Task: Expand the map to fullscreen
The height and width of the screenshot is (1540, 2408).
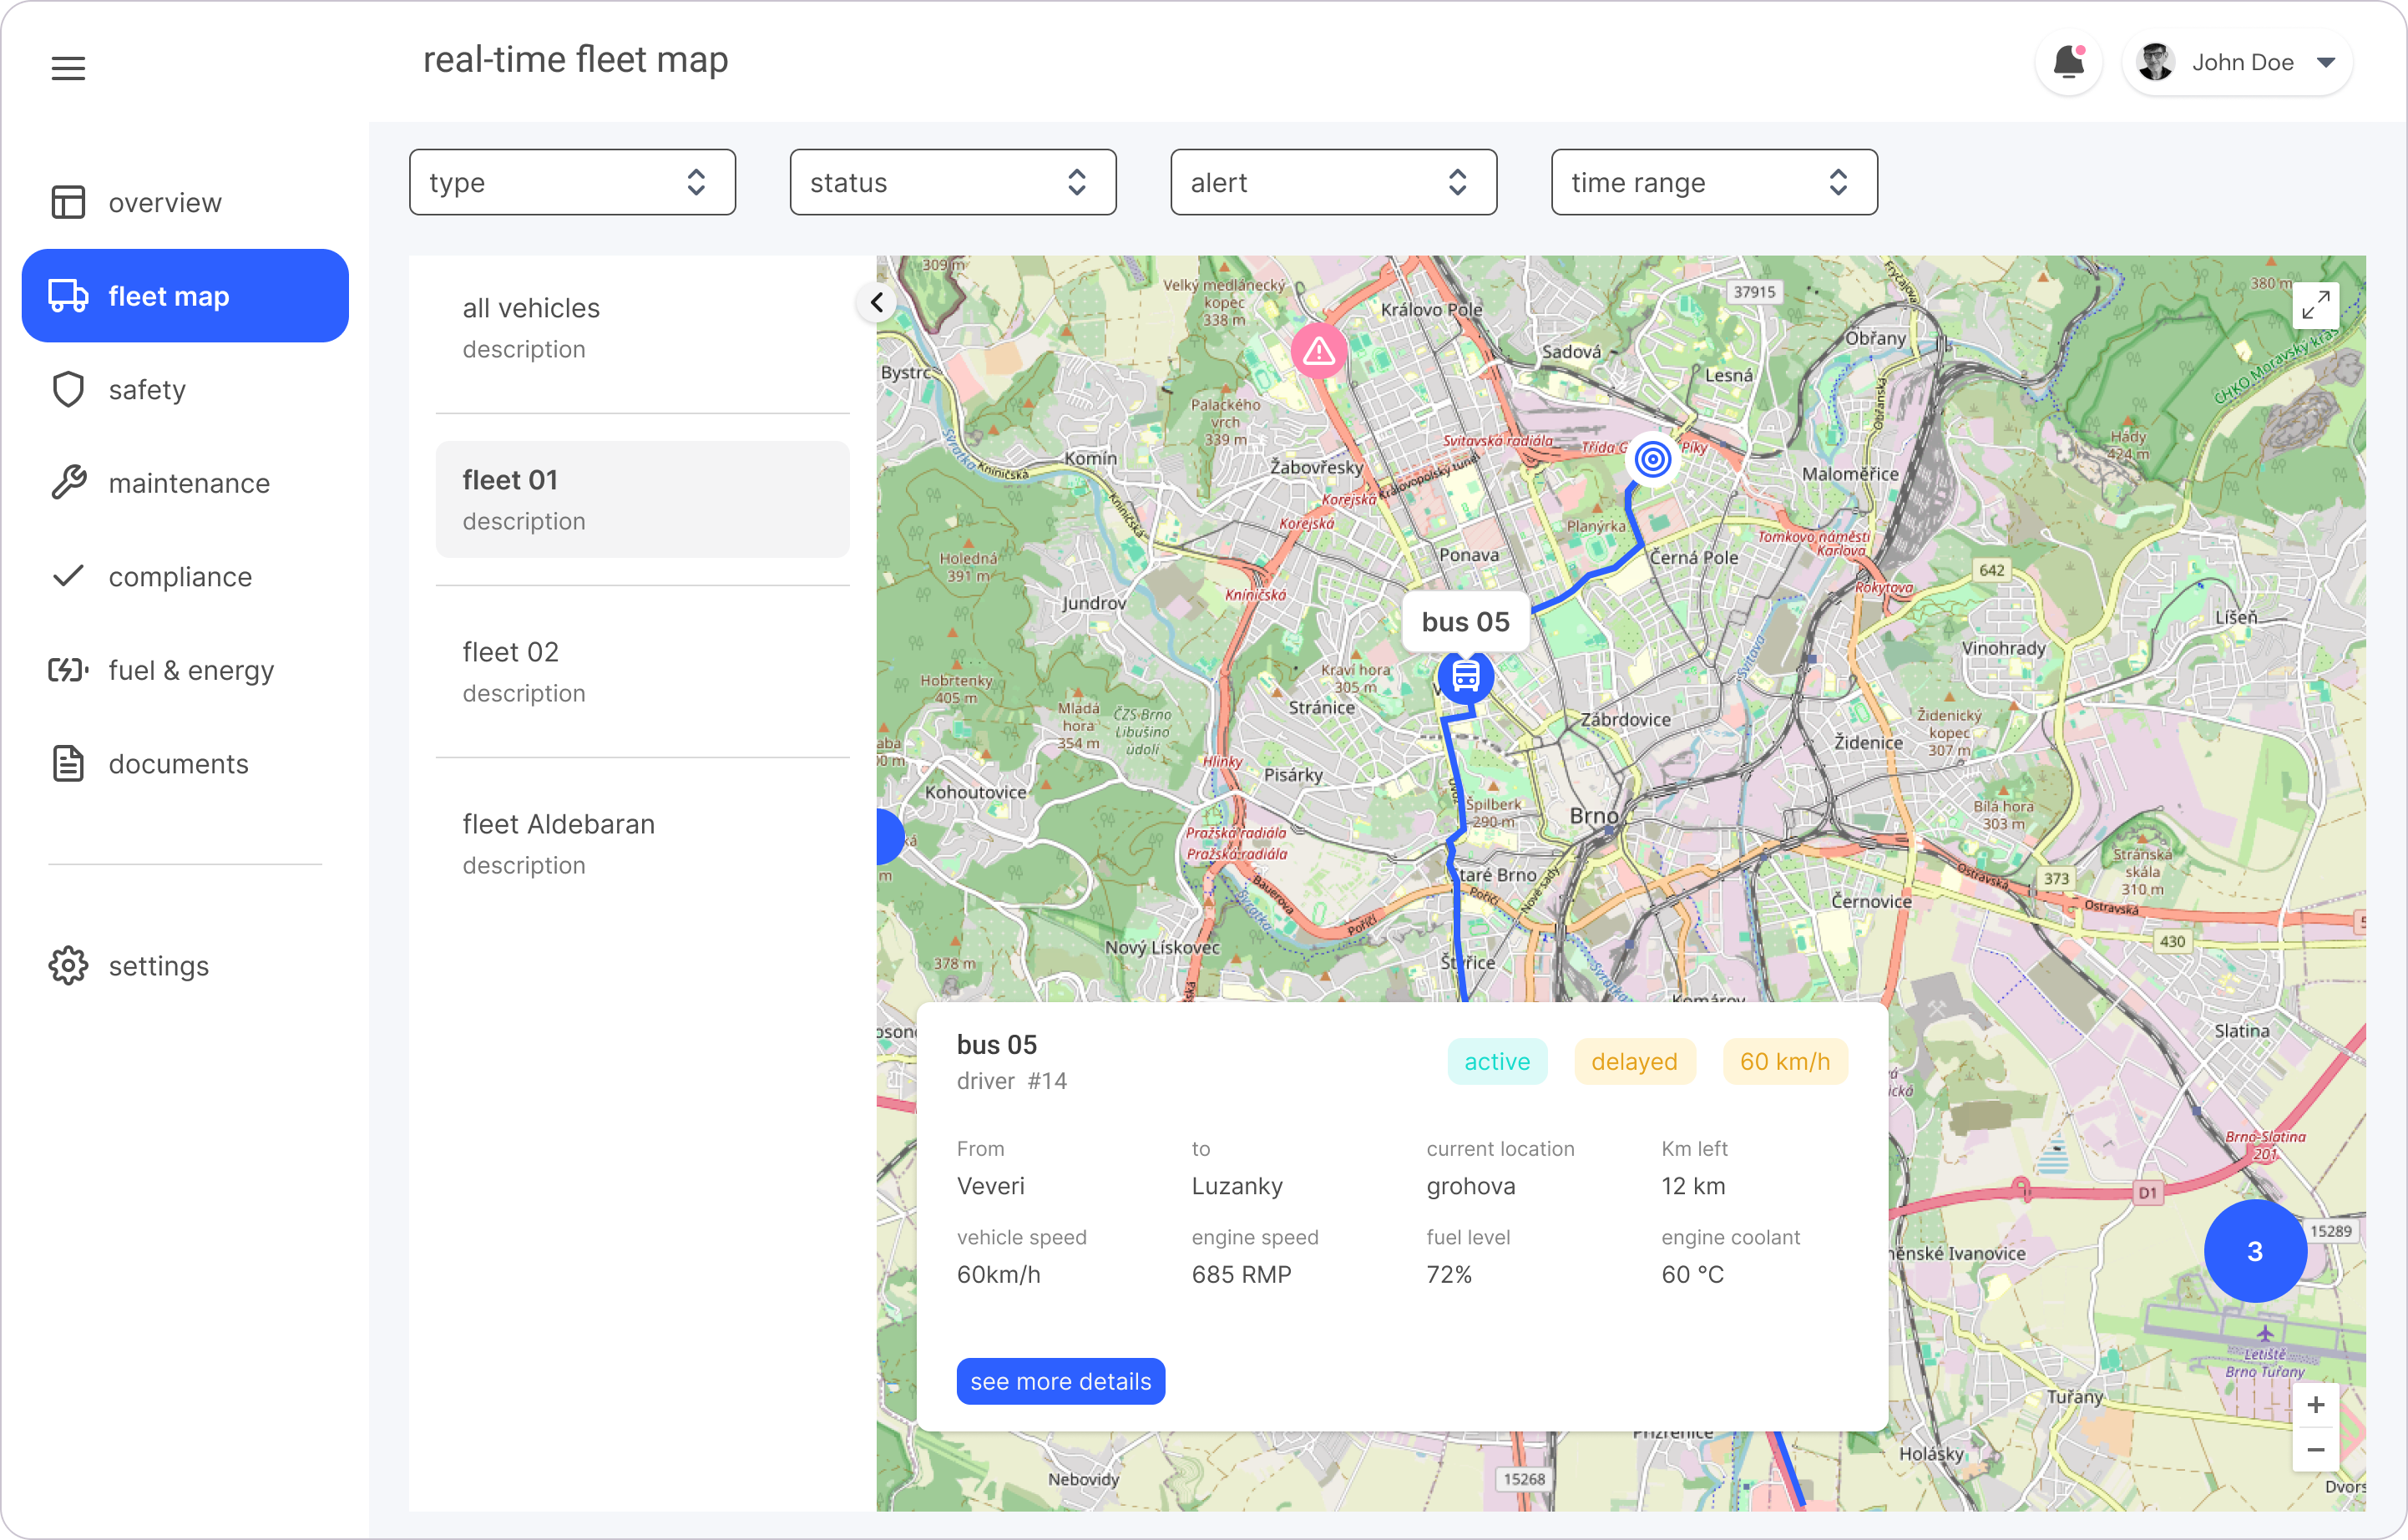Action: point(2315,304)
